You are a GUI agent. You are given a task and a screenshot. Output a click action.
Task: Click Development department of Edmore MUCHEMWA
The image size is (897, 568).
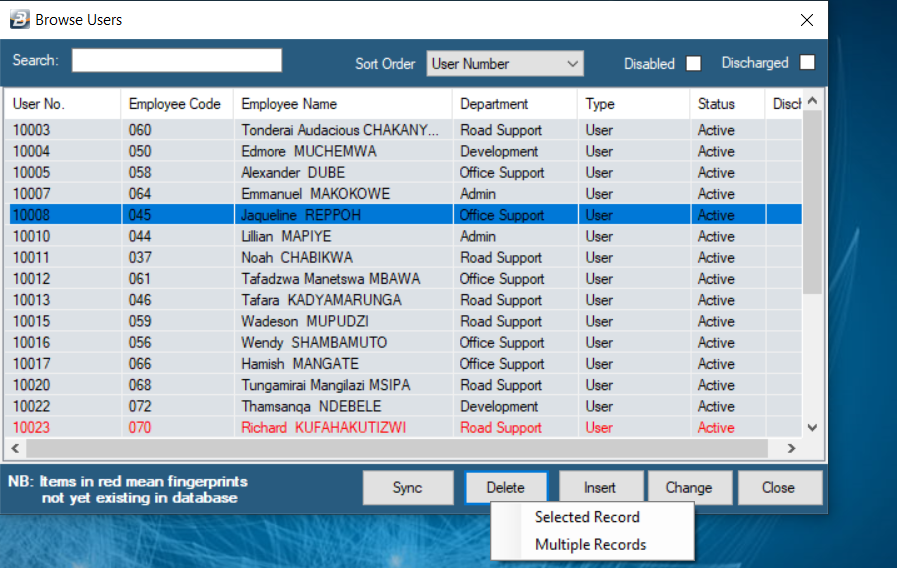tap(499, 152)
